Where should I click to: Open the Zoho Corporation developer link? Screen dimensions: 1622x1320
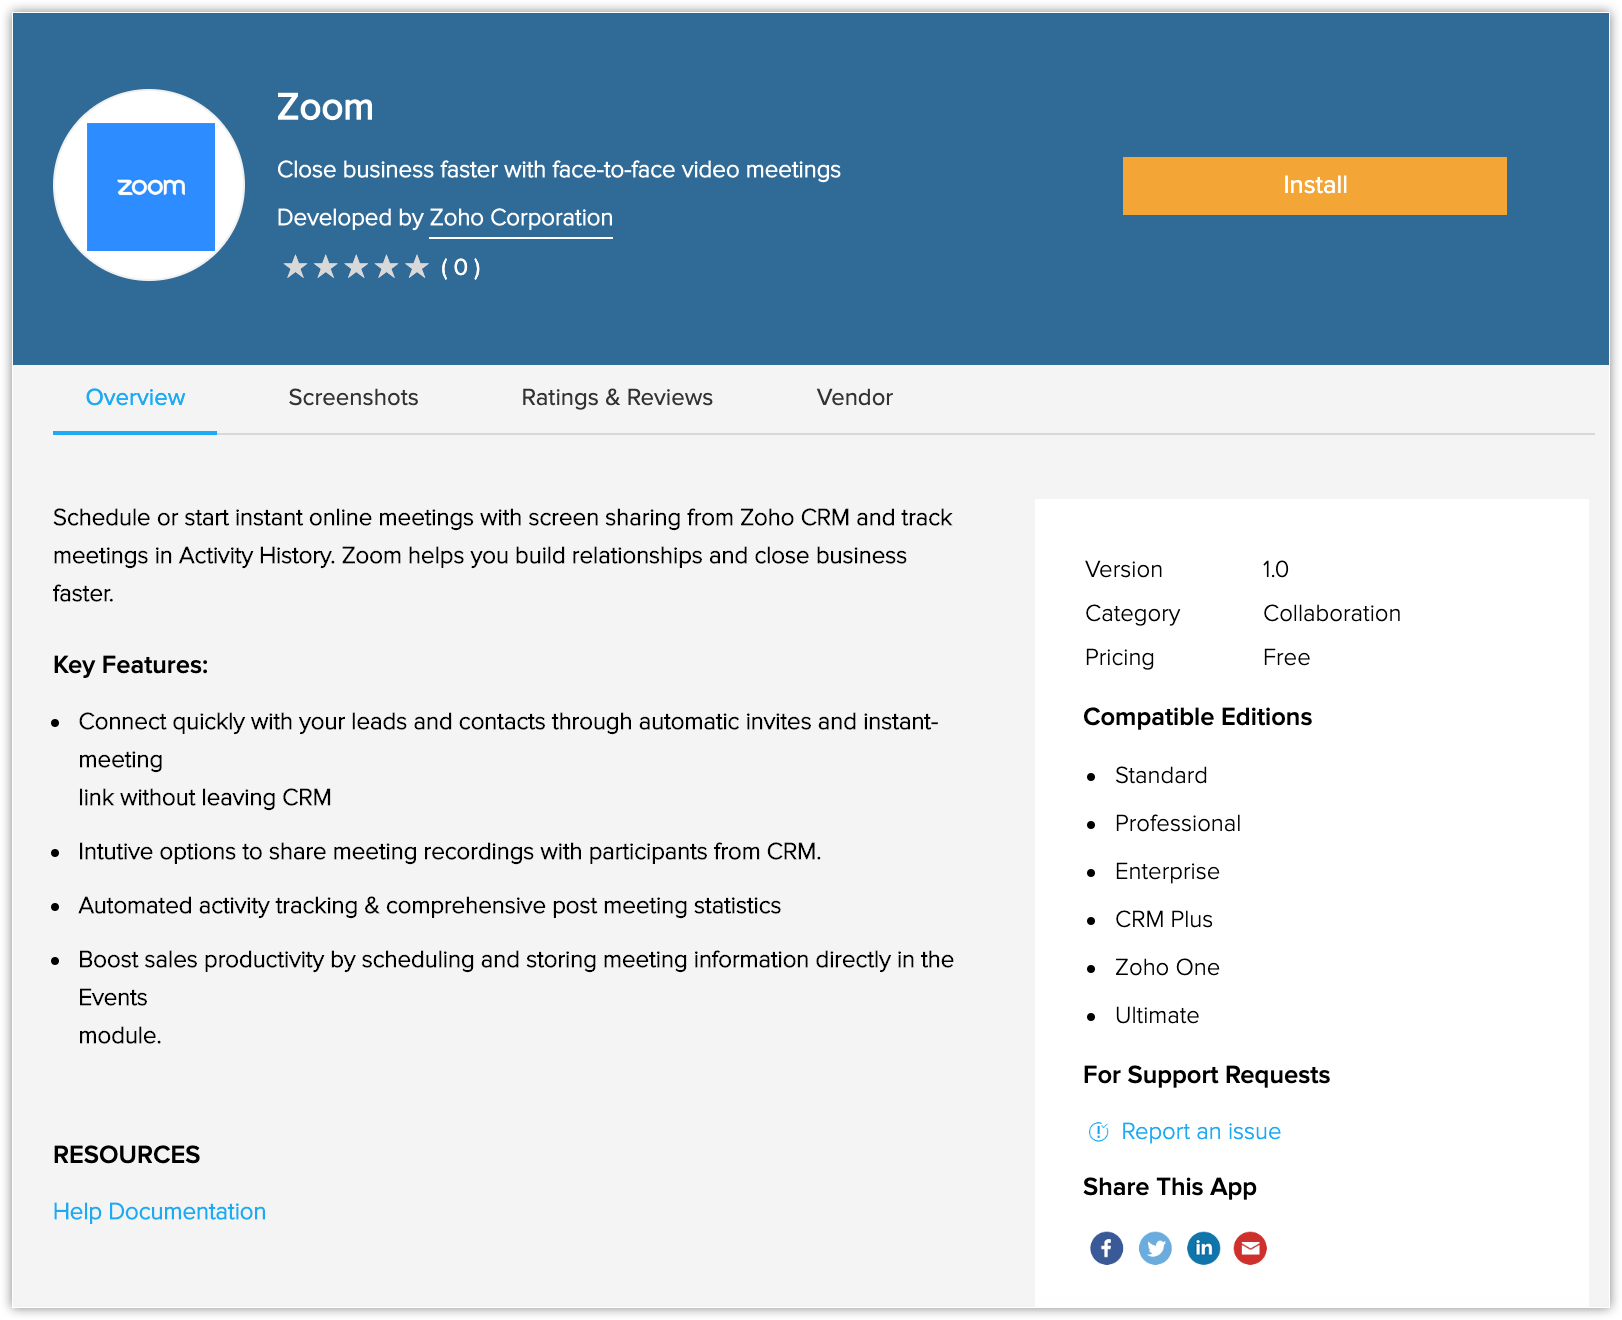pos(521,218)
